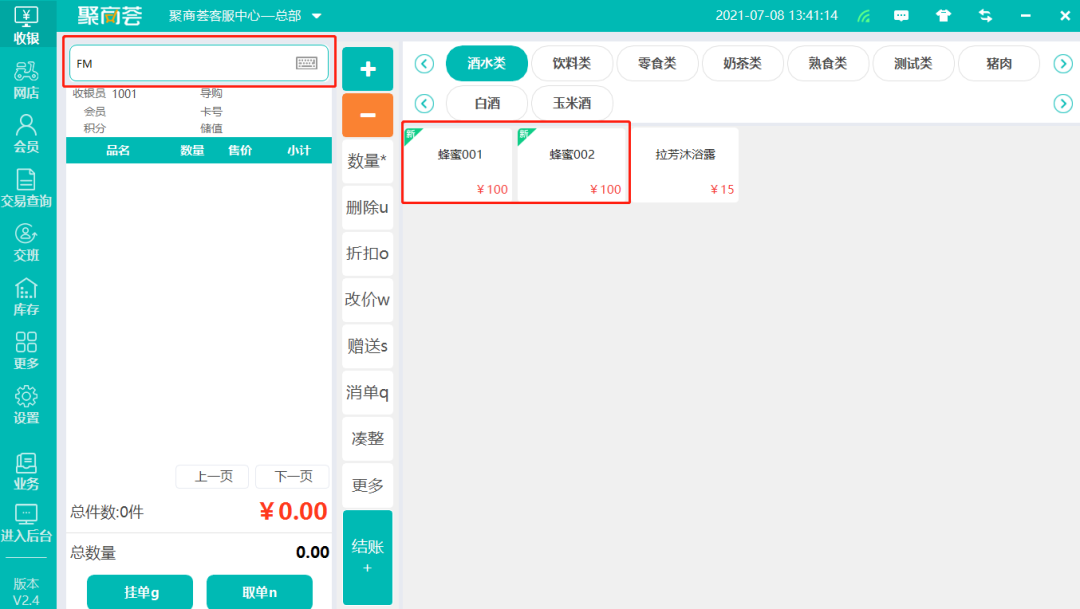Click the shirt icon in the title bar
This screenshot has height=609, width=1080.
pyautogui.click(x=941, y=15)
